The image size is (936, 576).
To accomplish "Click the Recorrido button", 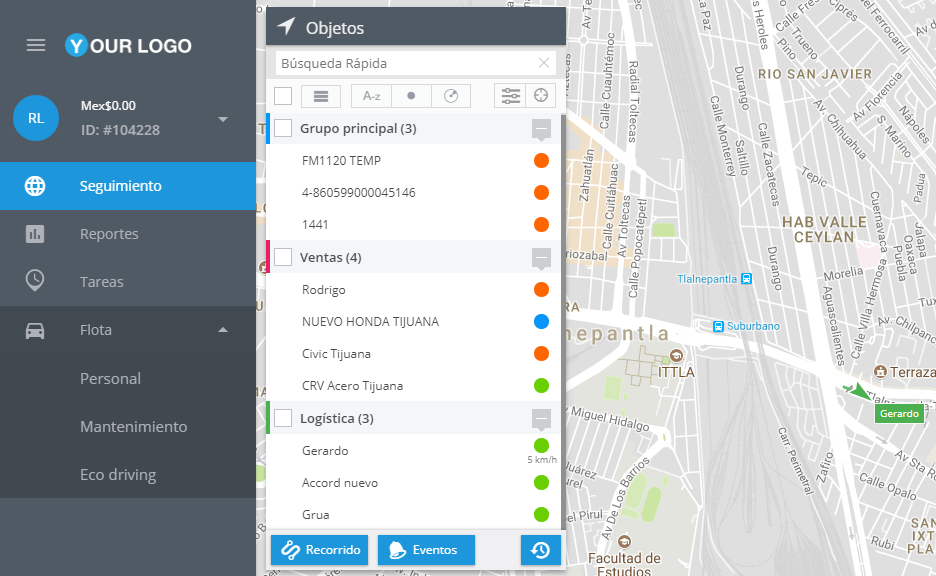I will pos(319,550).
